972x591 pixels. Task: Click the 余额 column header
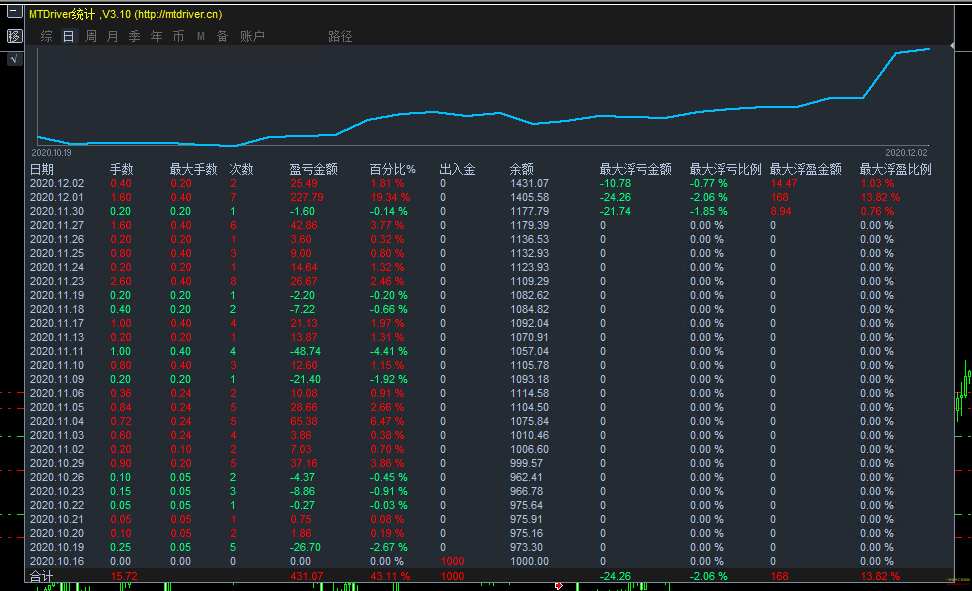click(x=521, y=169)
